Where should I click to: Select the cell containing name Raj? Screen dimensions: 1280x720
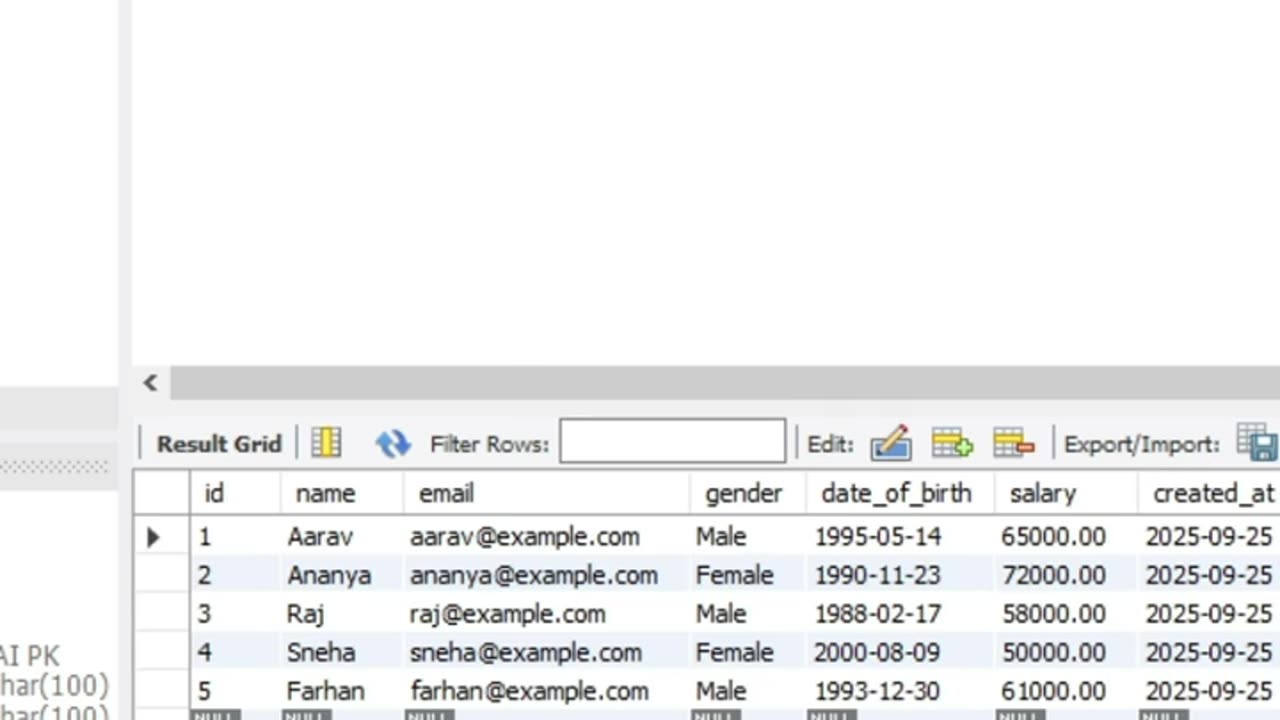[341, 614]
